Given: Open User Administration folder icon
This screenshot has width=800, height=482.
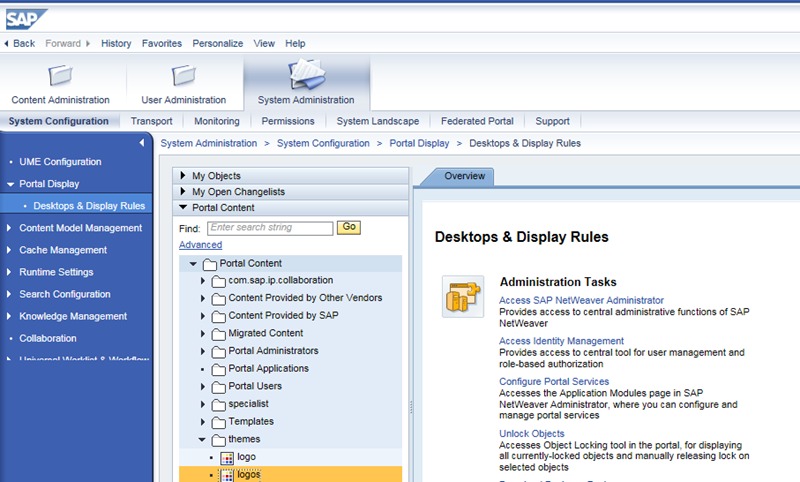Looking at the screenshot, I should click(x=183, y=75).
